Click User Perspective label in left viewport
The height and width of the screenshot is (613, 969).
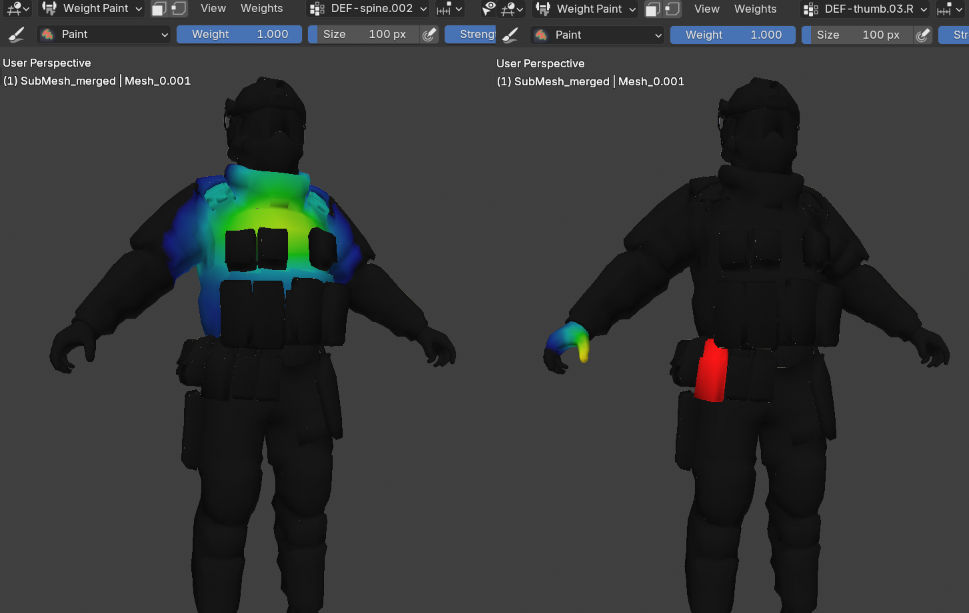tap(47, 63)
